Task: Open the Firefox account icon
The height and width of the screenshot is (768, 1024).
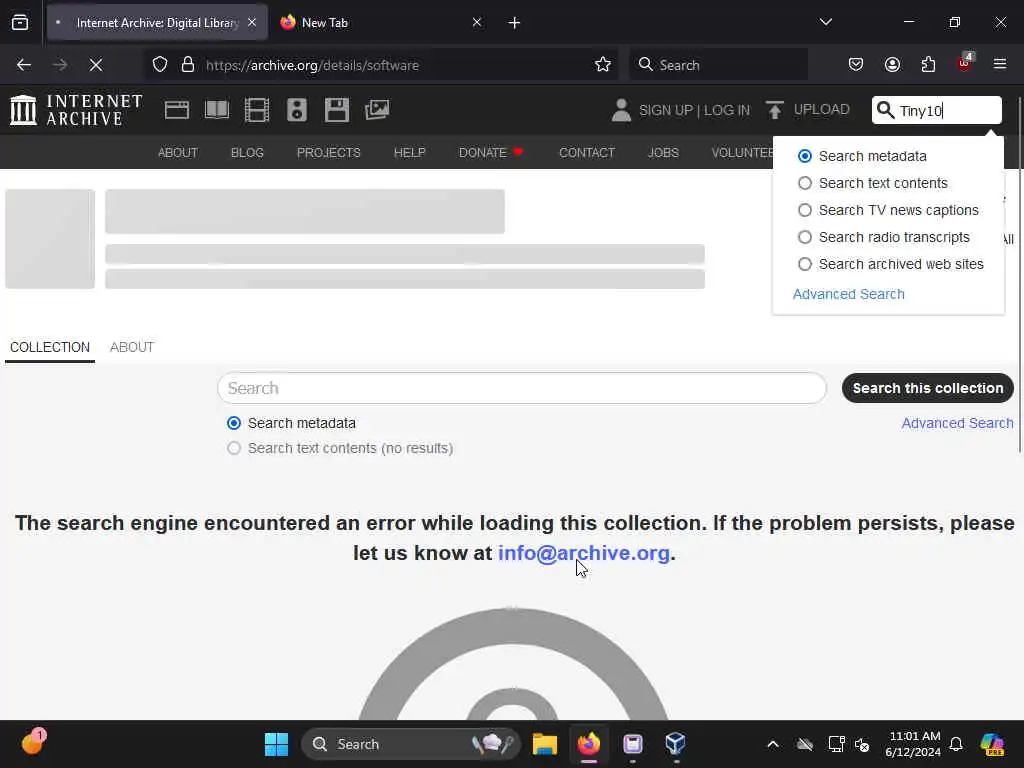Action: coord(892,65)
